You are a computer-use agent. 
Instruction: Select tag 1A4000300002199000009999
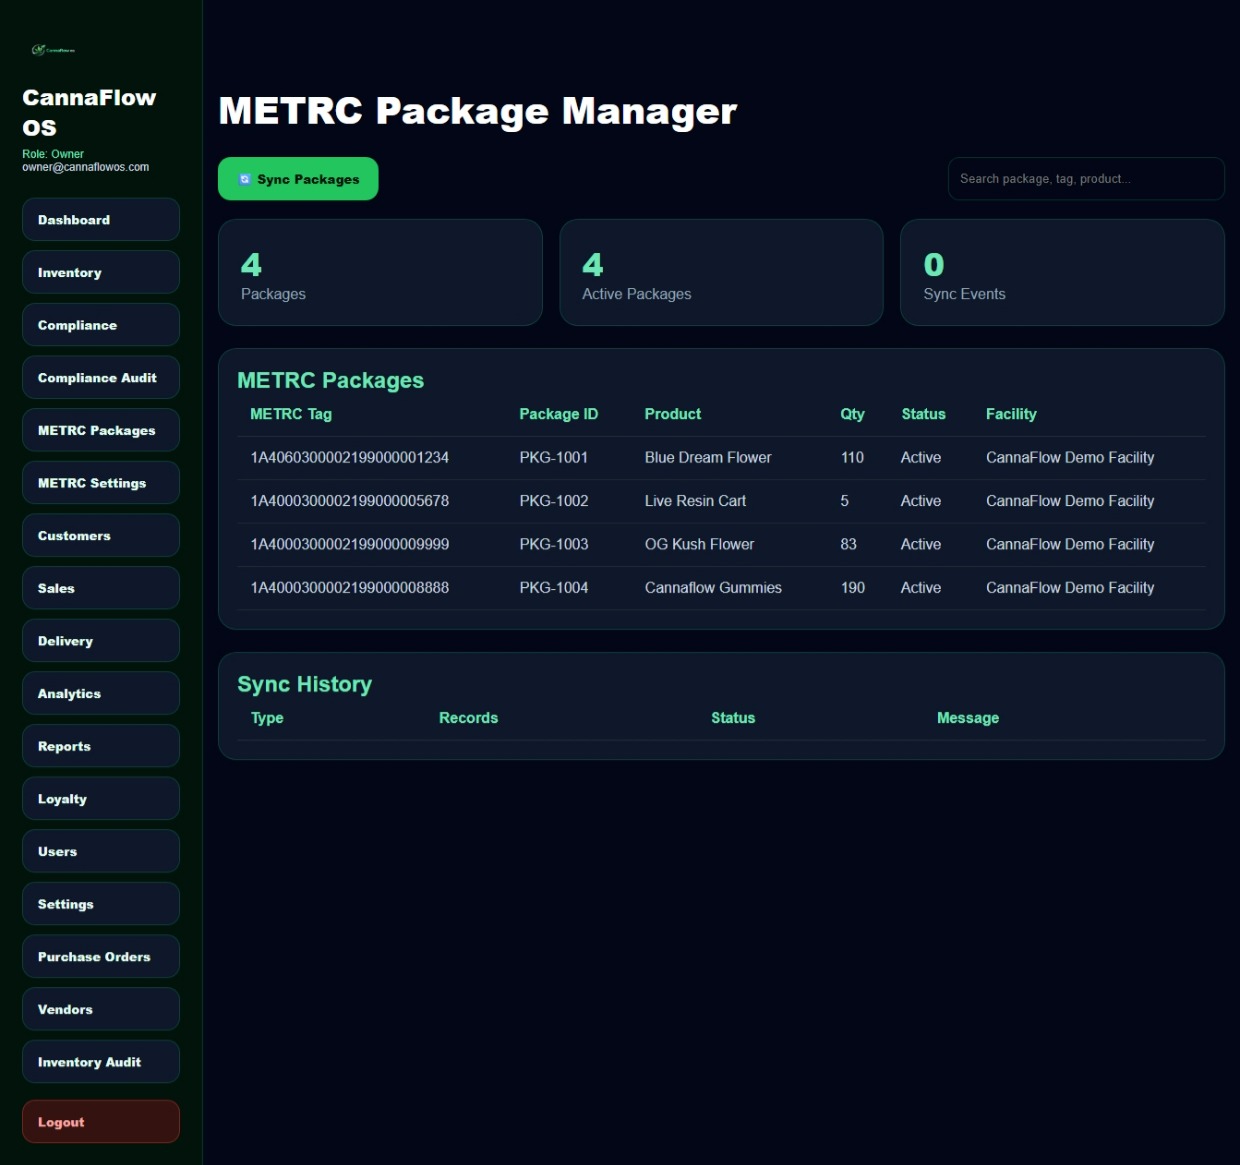[350, 544]
